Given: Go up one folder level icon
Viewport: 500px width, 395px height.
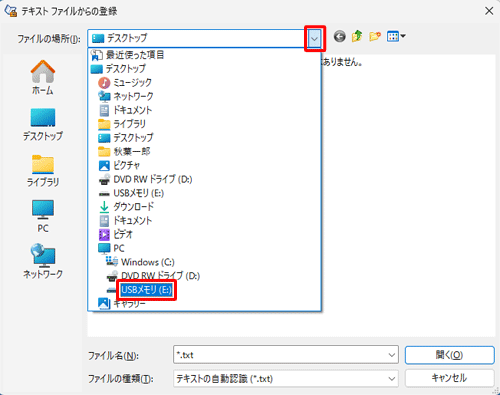Looking at the screenshot, I should (357, 36).
